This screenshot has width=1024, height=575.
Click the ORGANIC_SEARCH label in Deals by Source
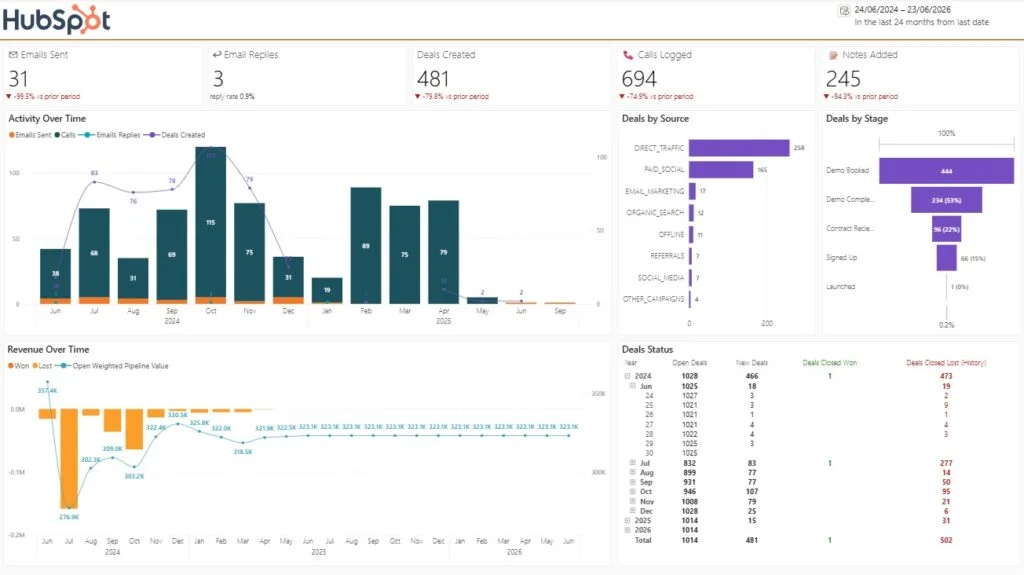[x=655, y=213]
